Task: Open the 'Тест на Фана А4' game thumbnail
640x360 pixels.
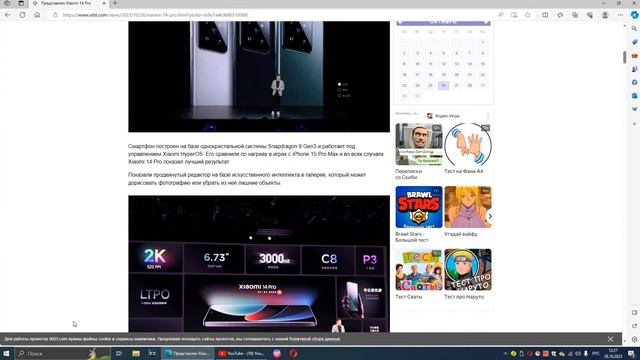Action: [x=468, y=144]
